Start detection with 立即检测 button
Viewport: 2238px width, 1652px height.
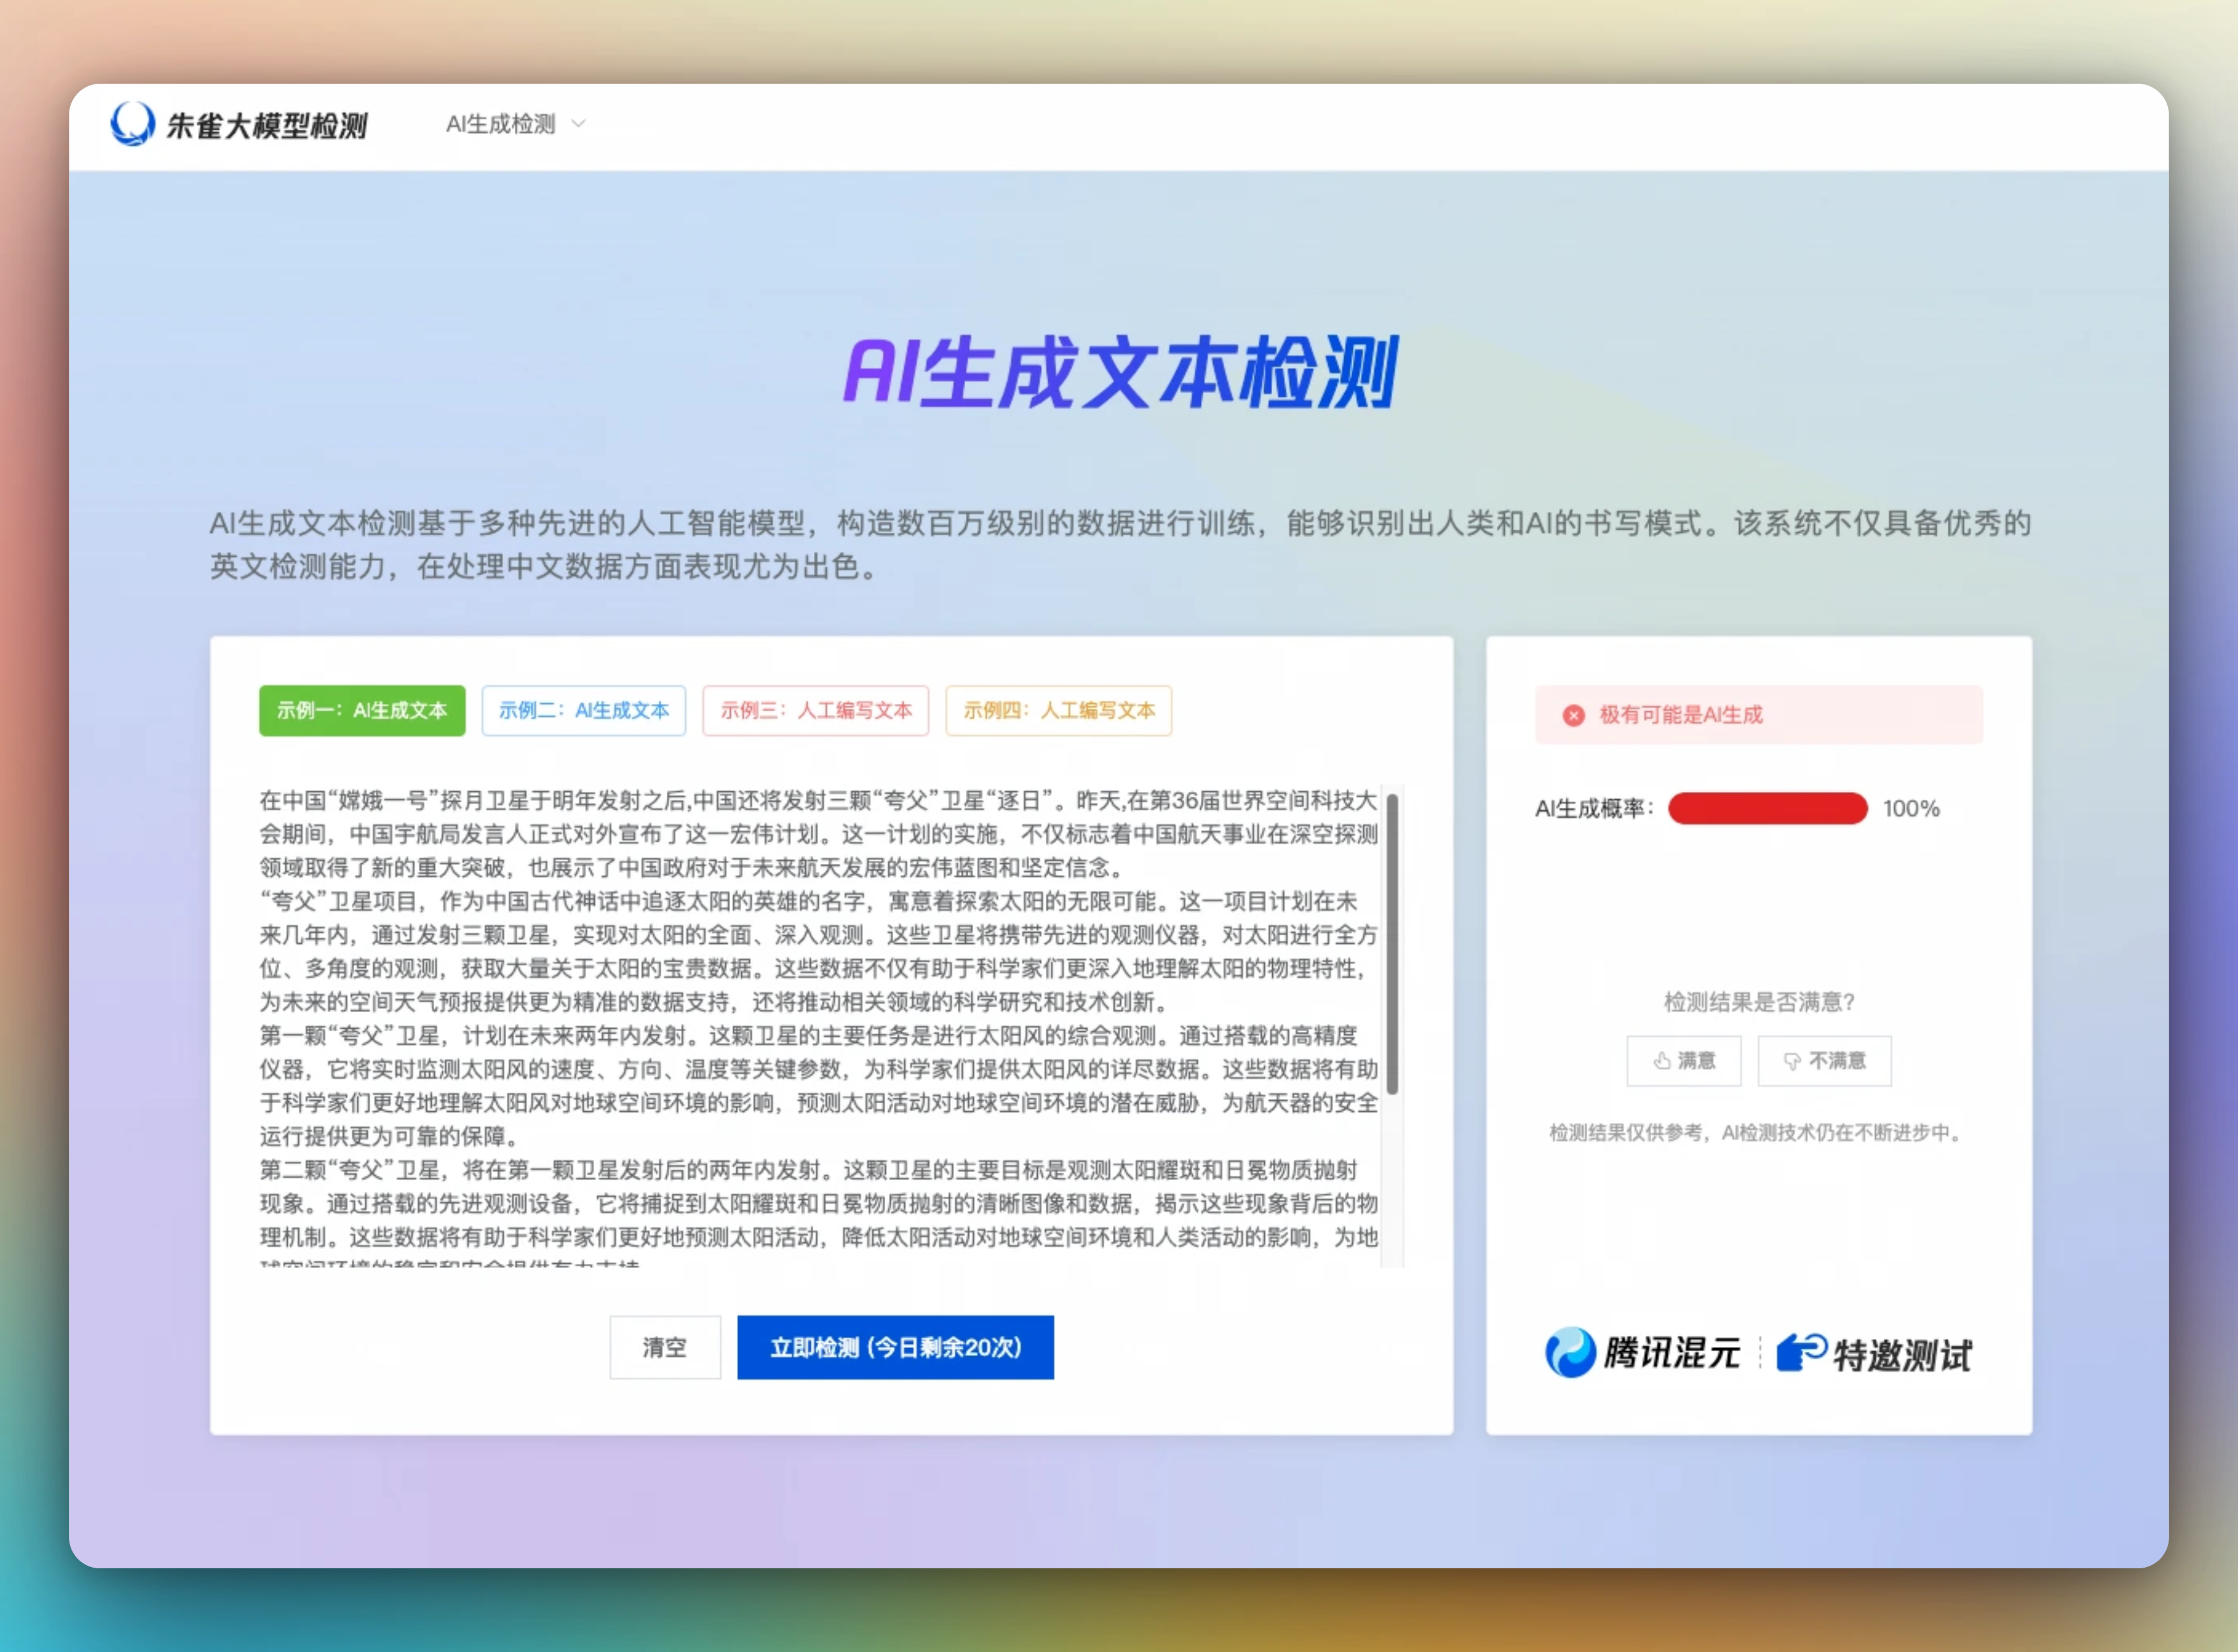click(x=895, y=1347)
